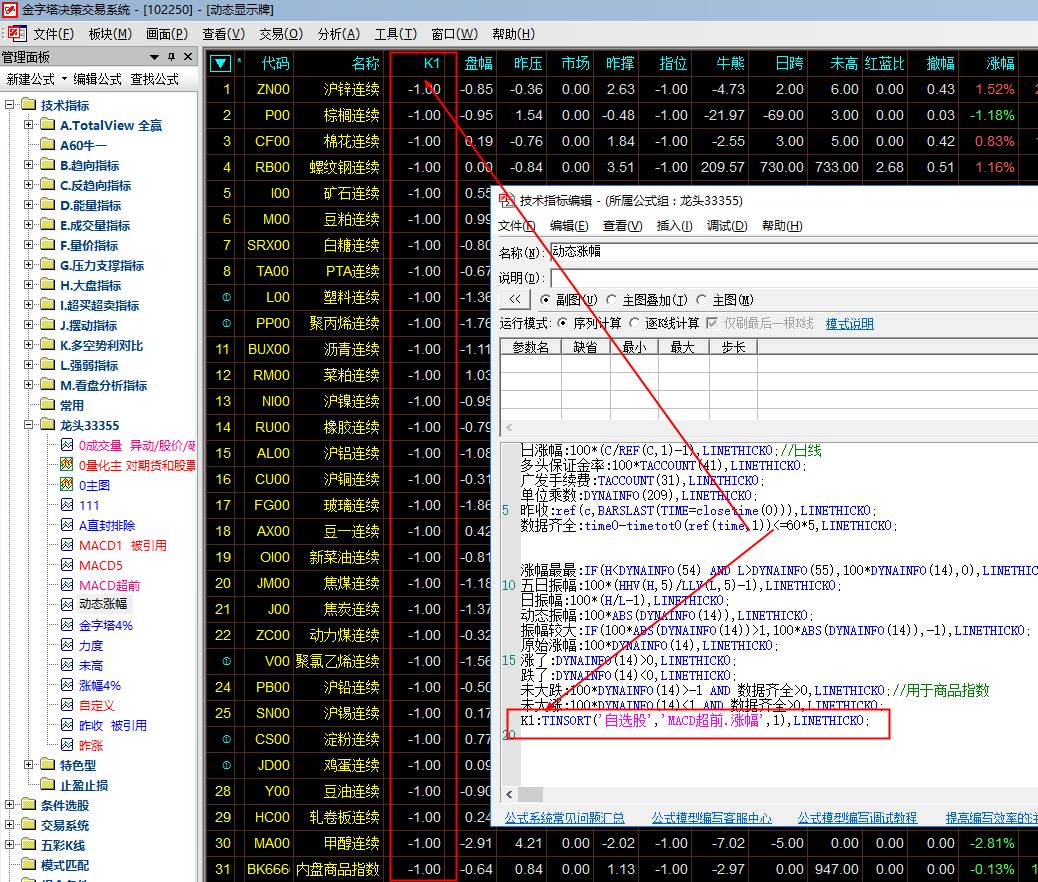Open 调试(D) menu in formula editor
The height and width of the screenshot is (882, 1038).
coord(727,226)
